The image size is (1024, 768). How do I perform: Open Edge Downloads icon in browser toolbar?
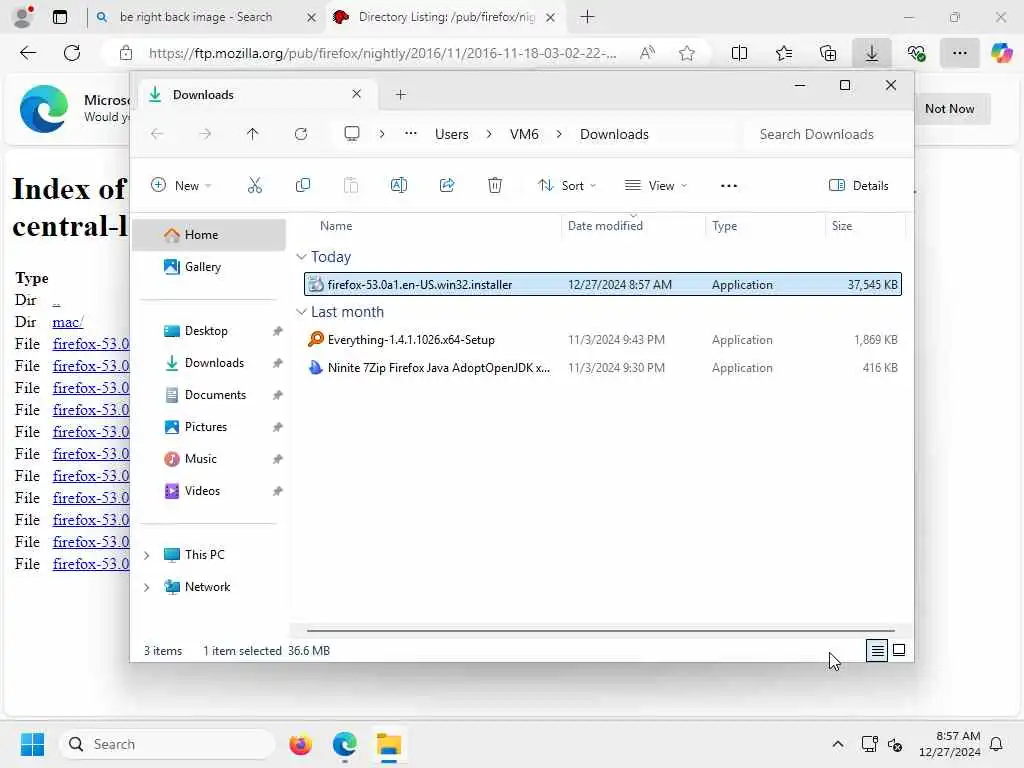point(872,53)
